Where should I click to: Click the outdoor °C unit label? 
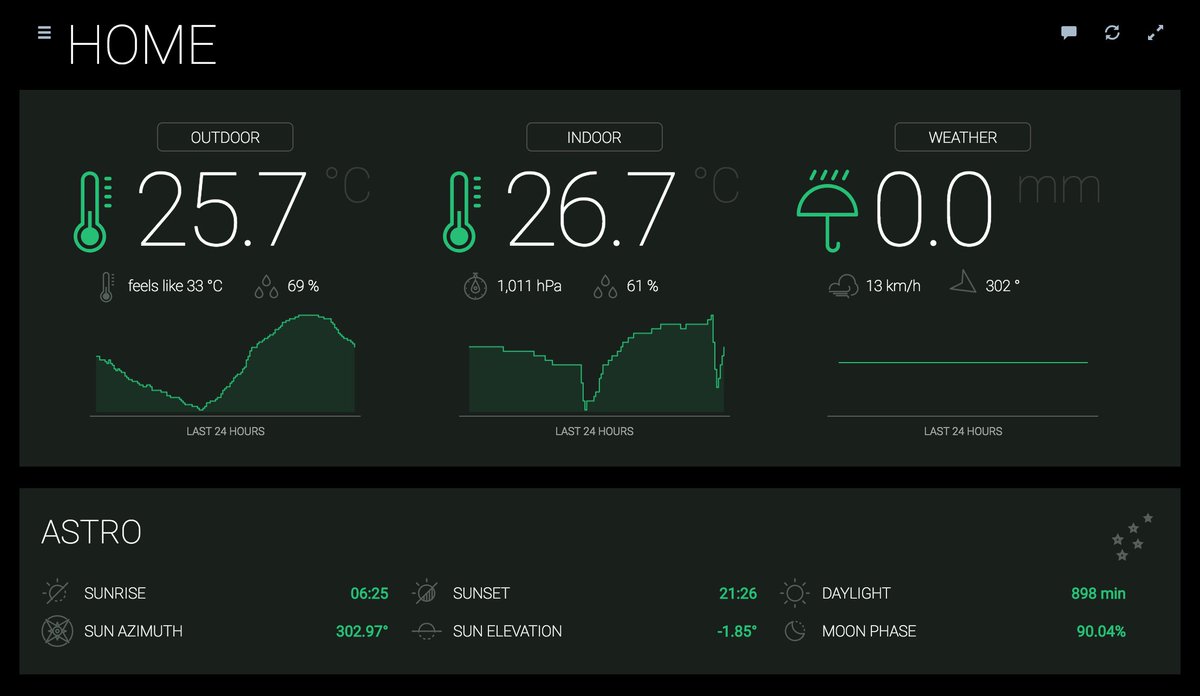[x=347, y=185]
